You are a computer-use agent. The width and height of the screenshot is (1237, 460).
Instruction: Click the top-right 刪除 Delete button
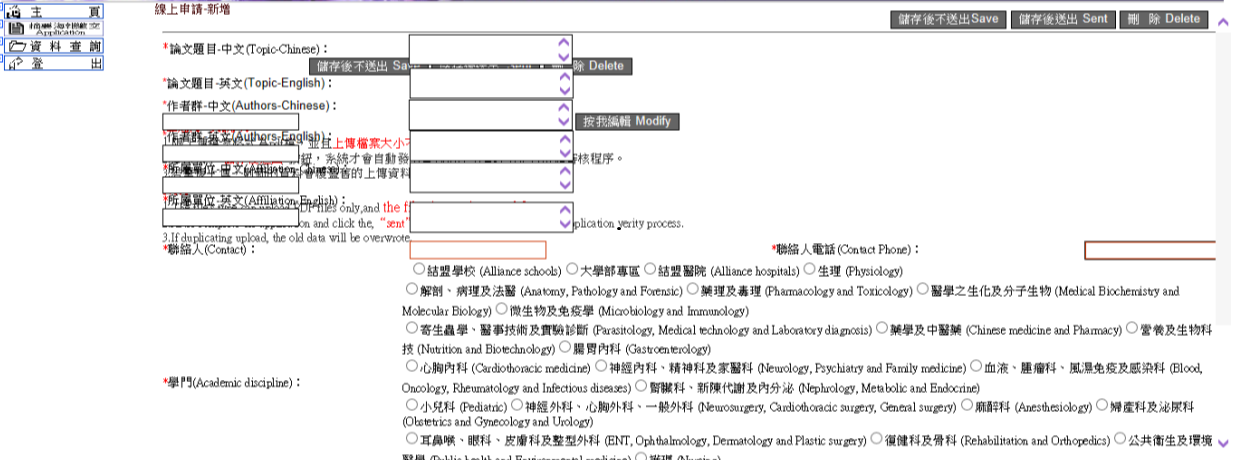1163,19
